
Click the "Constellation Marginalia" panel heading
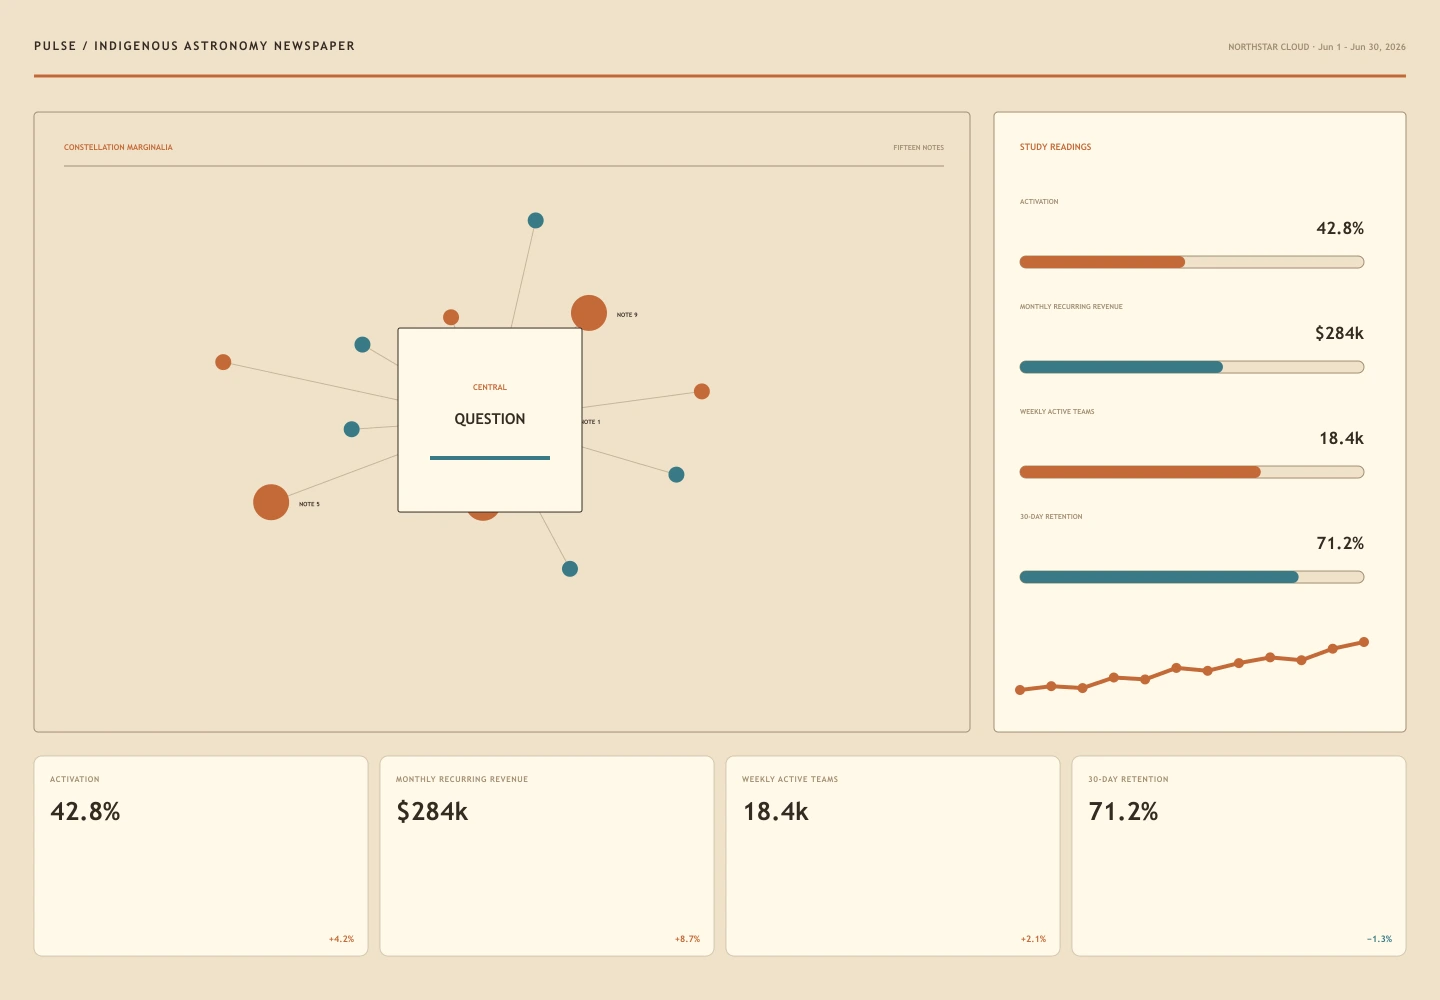coord(118,147)
